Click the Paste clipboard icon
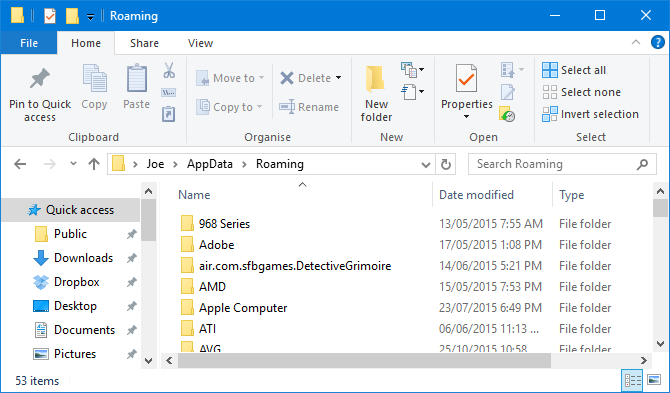The width and height of the screenshot is (670, 393). point(136,79)
